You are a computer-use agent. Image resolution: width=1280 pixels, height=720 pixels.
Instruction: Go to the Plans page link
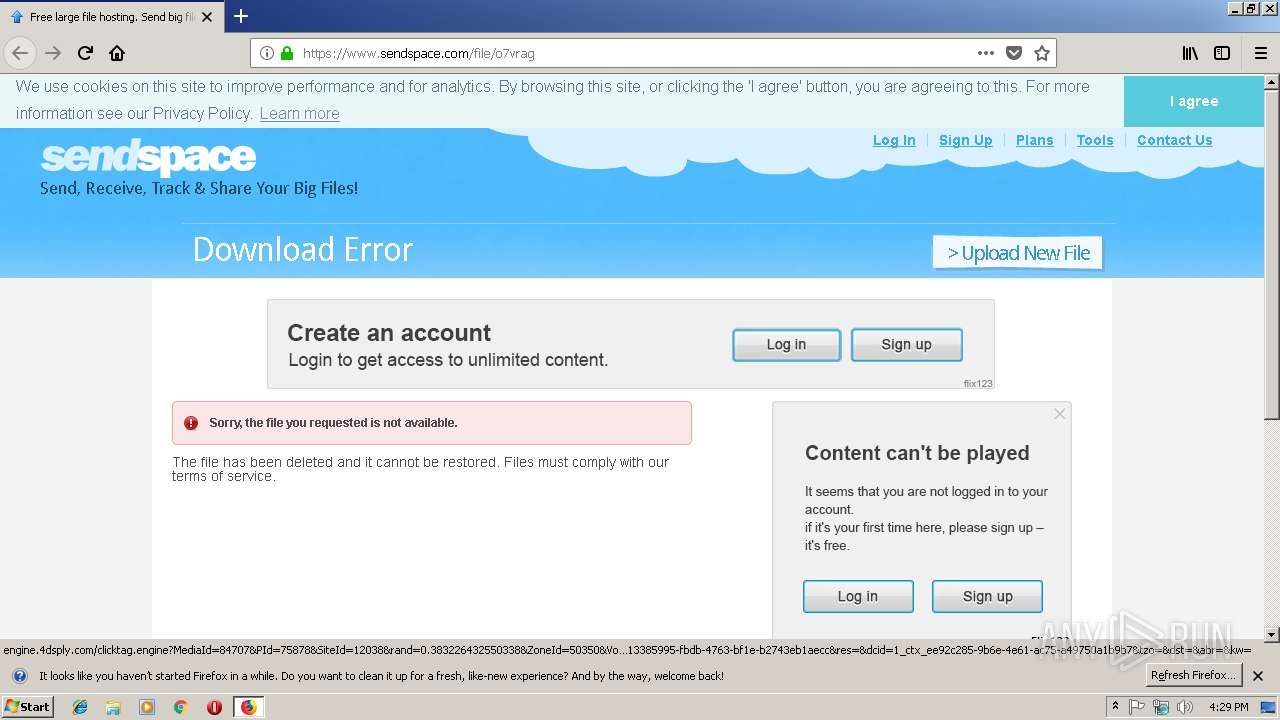click(x=1035, y=140)
